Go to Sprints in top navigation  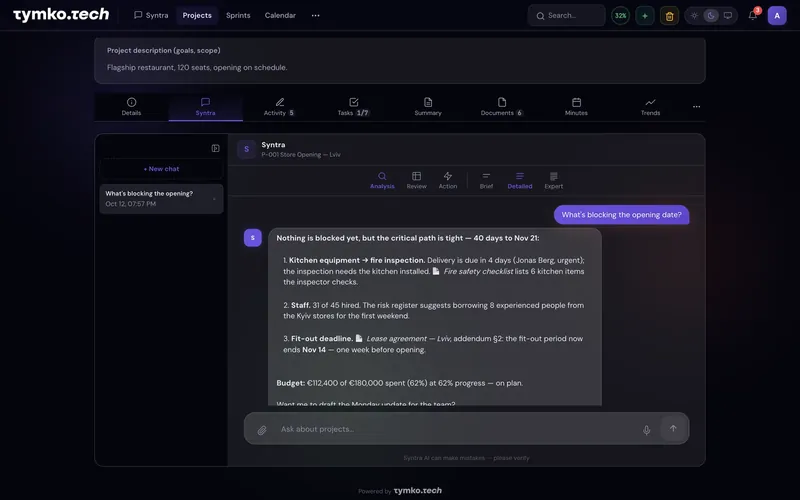coord(238,15)
